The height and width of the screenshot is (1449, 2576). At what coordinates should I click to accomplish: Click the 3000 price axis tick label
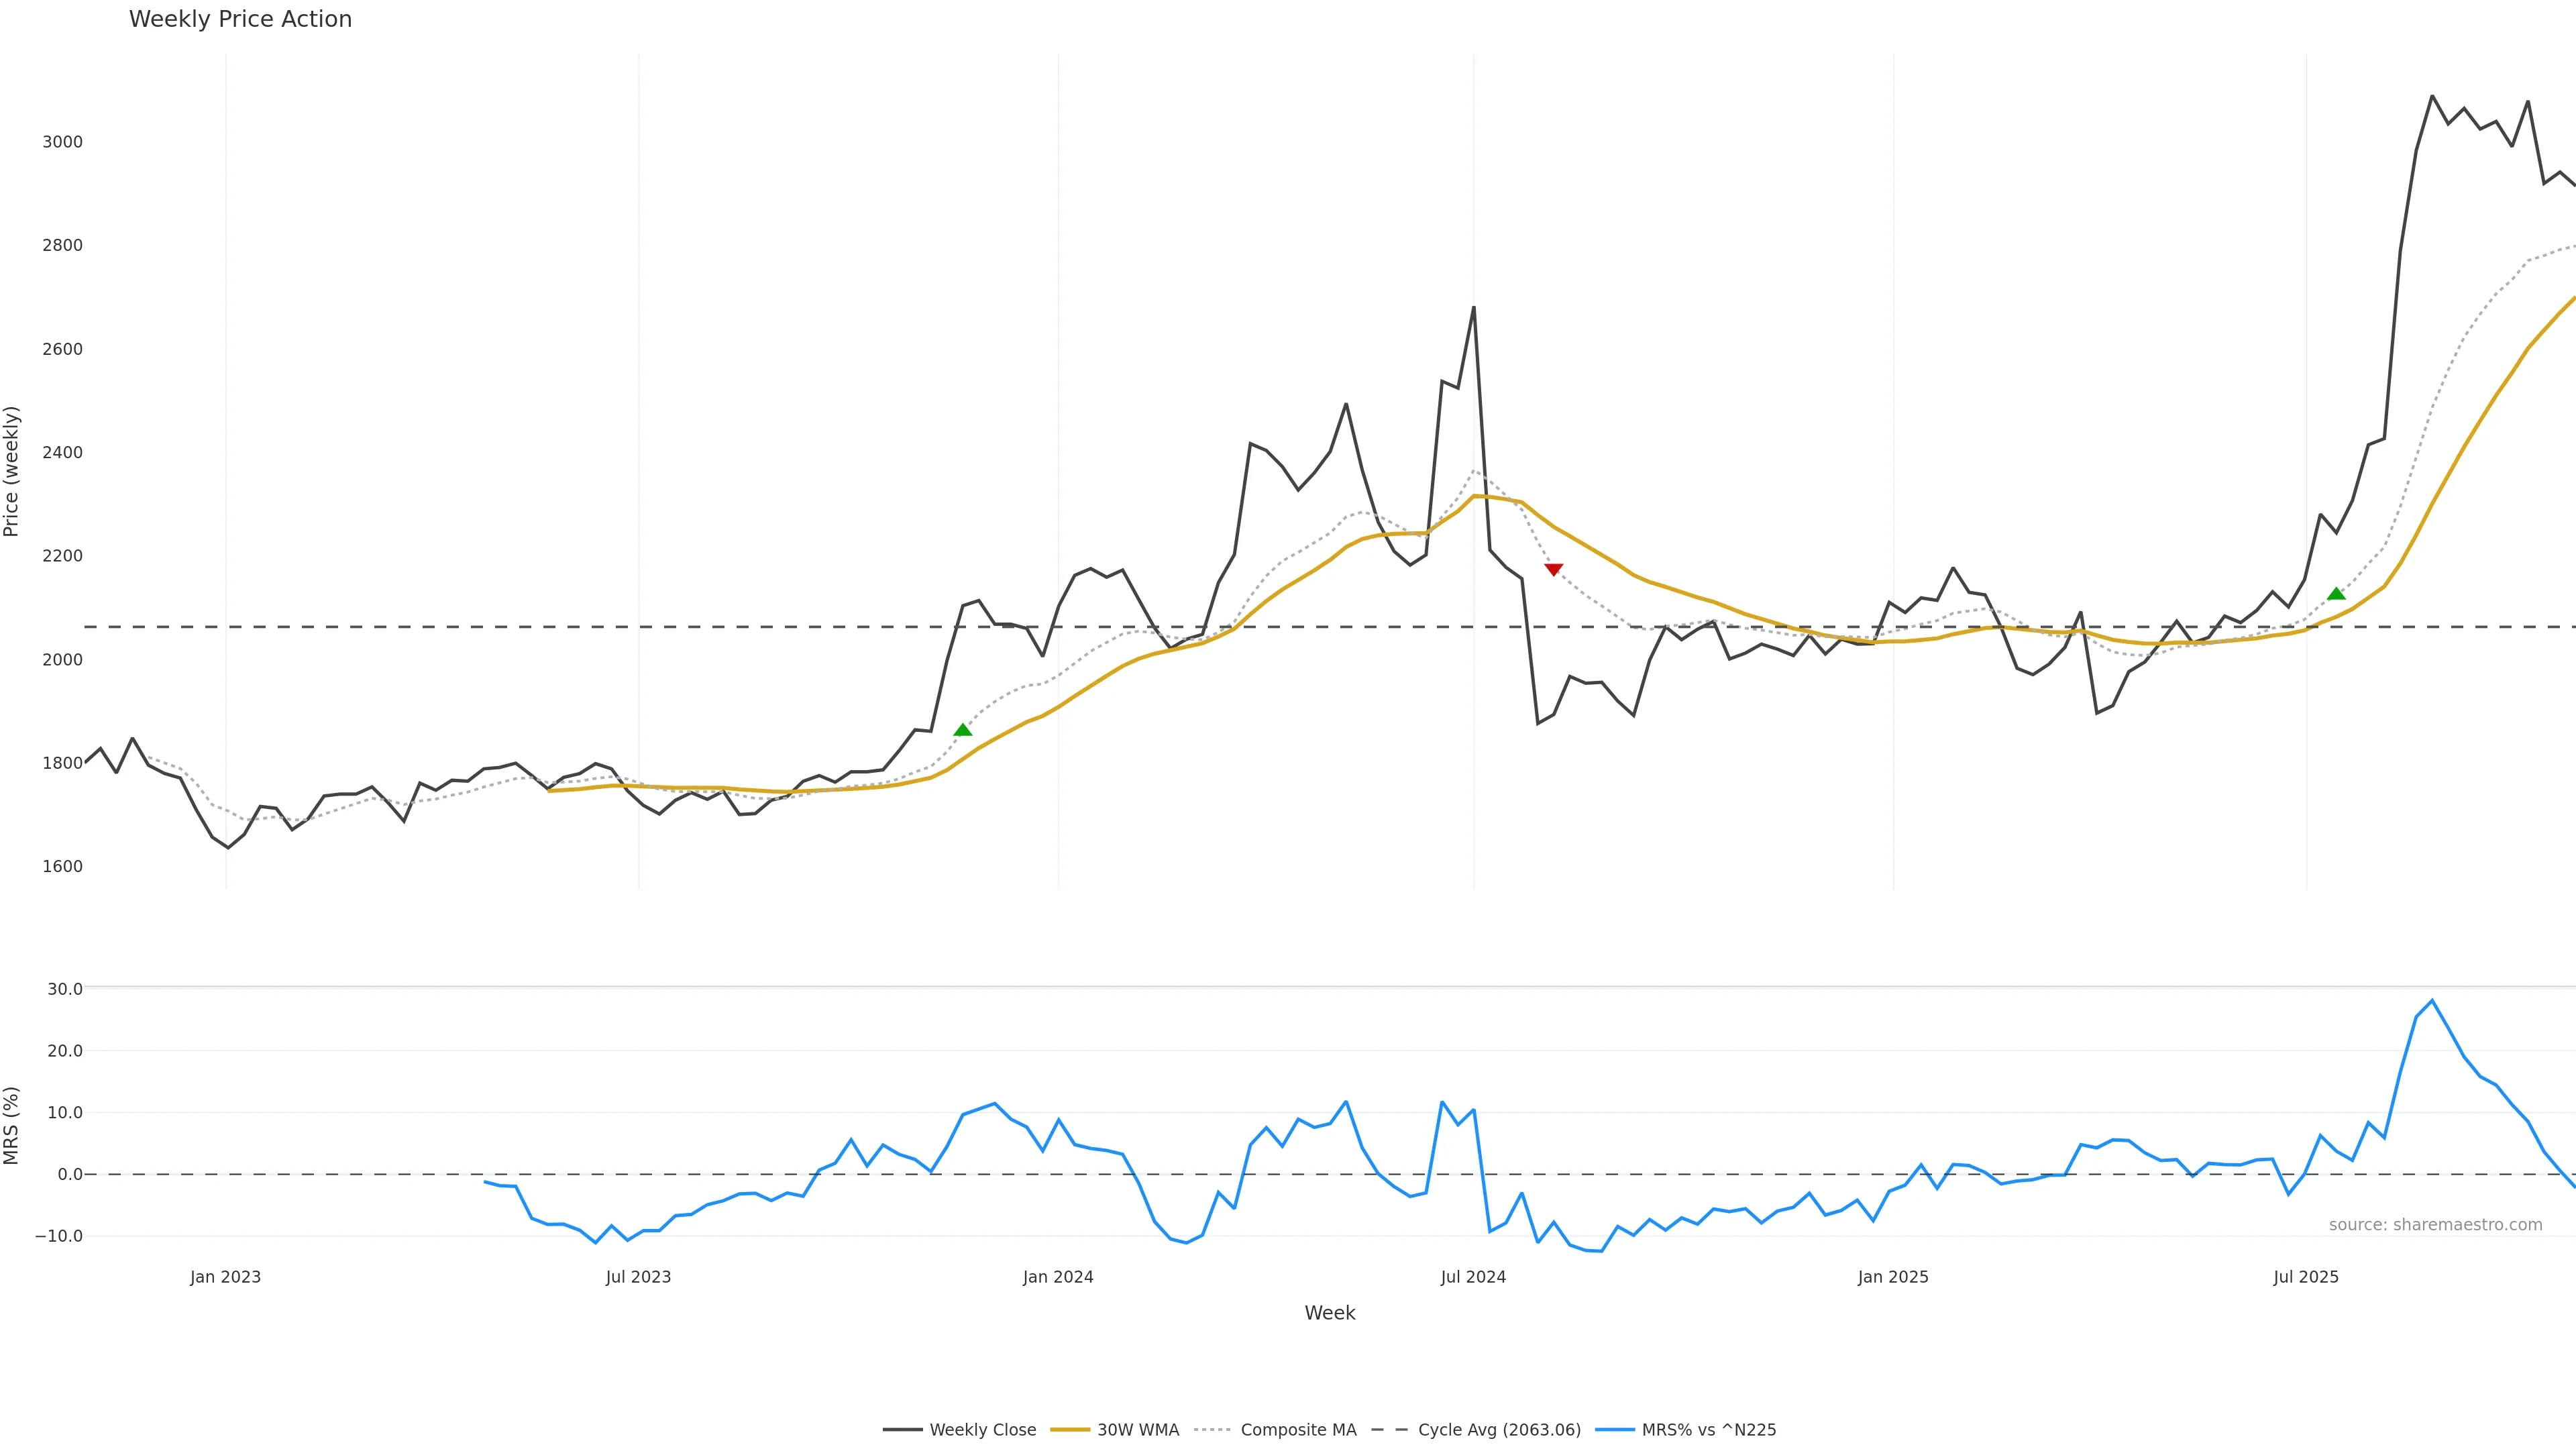[62, 142]
